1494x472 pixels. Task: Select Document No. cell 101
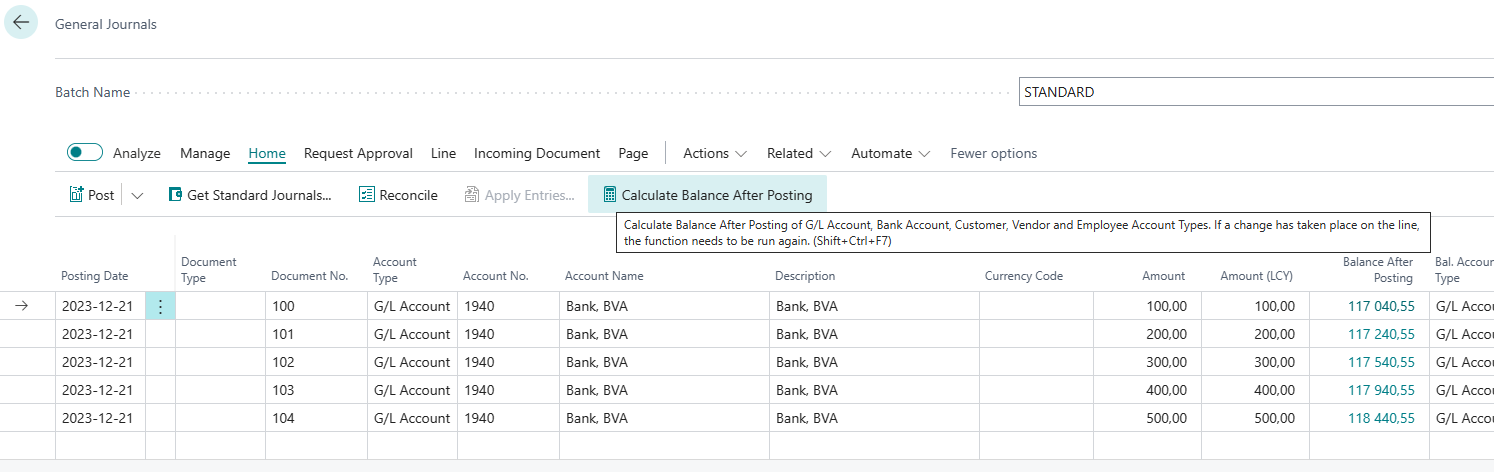click(x=316, y=334)
